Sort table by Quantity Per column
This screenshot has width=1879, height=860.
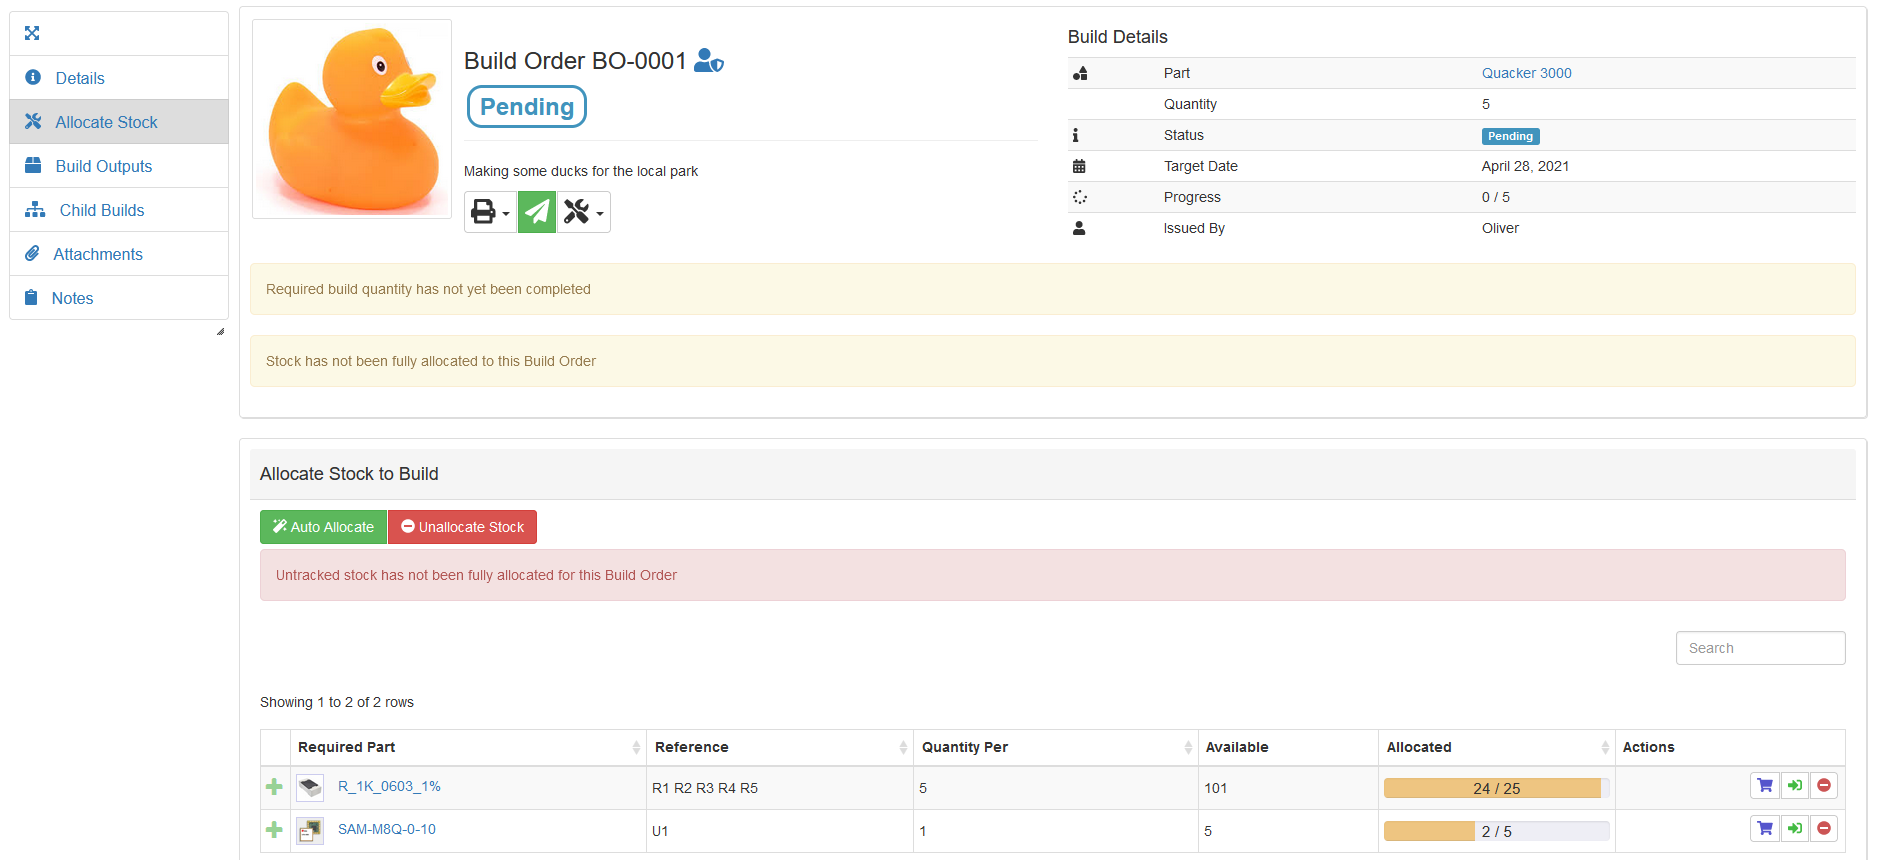pyautogui.click(x=1055, y=748)
